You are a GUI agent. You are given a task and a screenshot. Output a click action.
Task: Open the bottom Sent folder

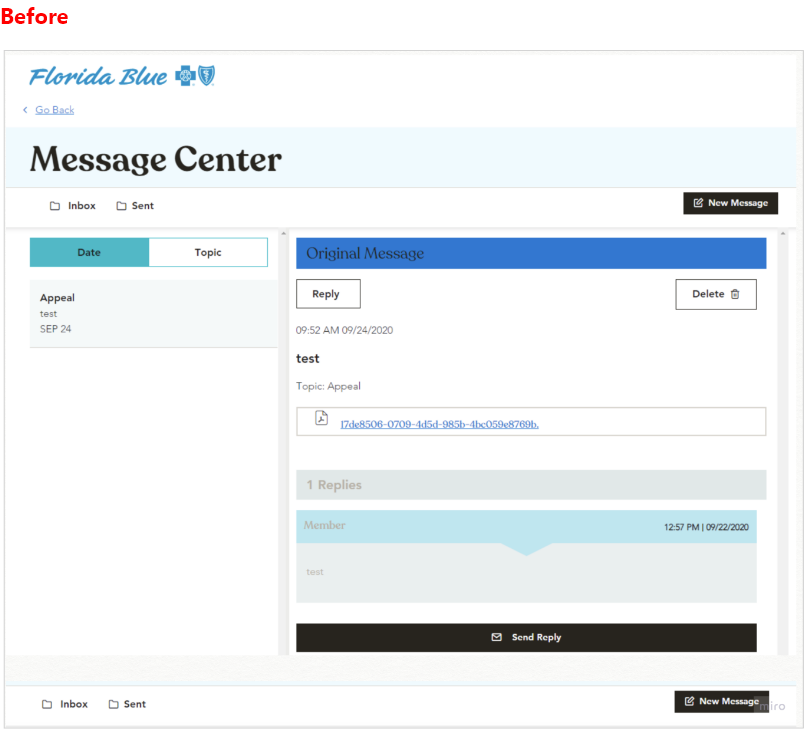pos(127,704)
